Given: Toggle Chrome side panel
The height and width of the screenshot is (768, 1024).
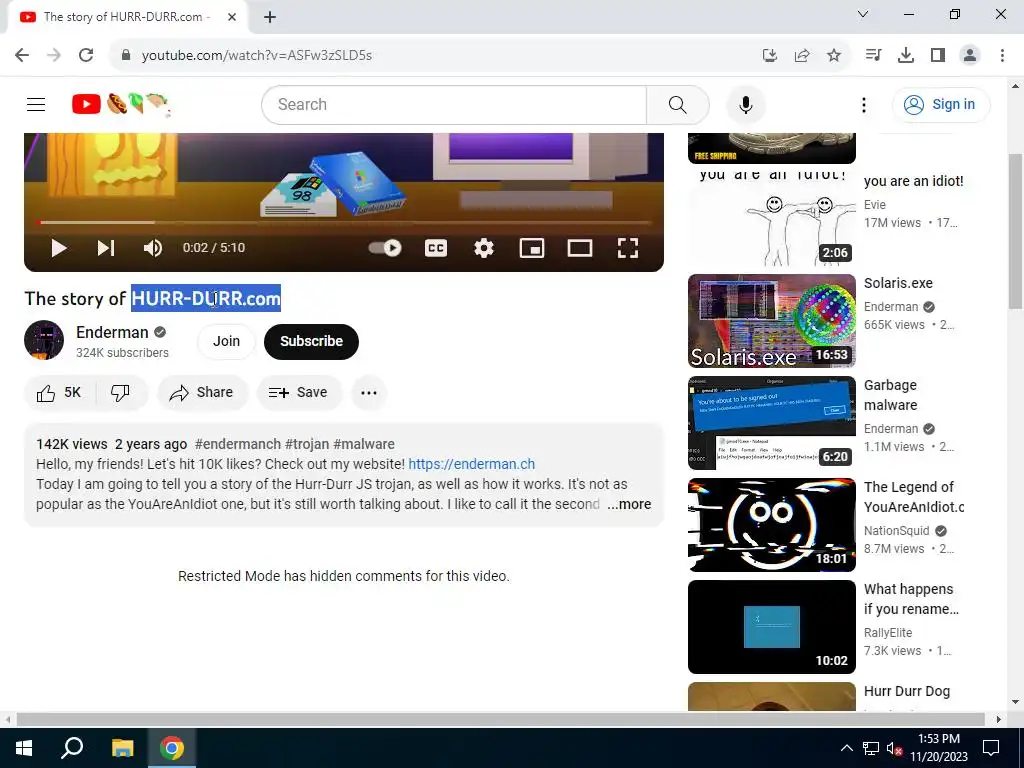Looking at the screenshot, I should coord(938,56).
